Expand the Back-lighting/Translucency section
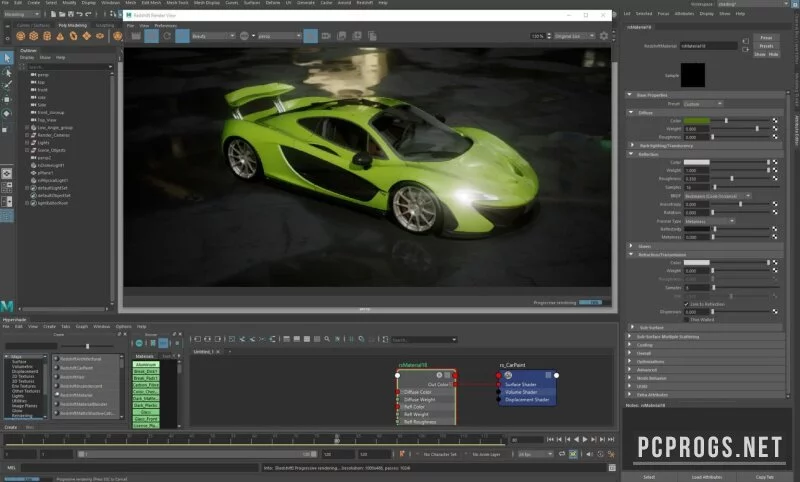 tap(632, 145)
